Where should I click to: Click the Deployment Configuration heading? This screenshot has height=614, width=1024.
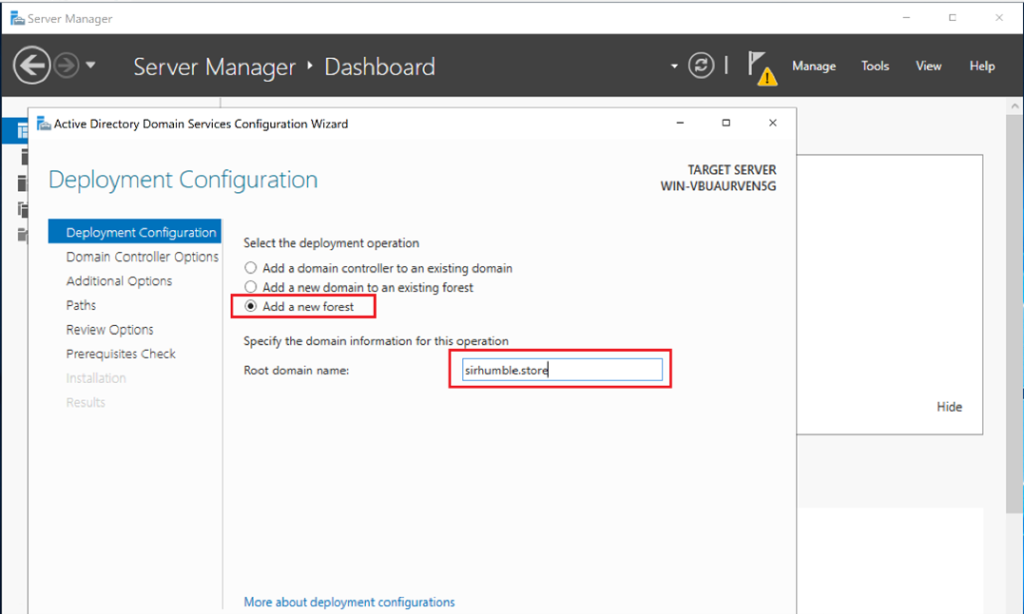tap(183, 180)
